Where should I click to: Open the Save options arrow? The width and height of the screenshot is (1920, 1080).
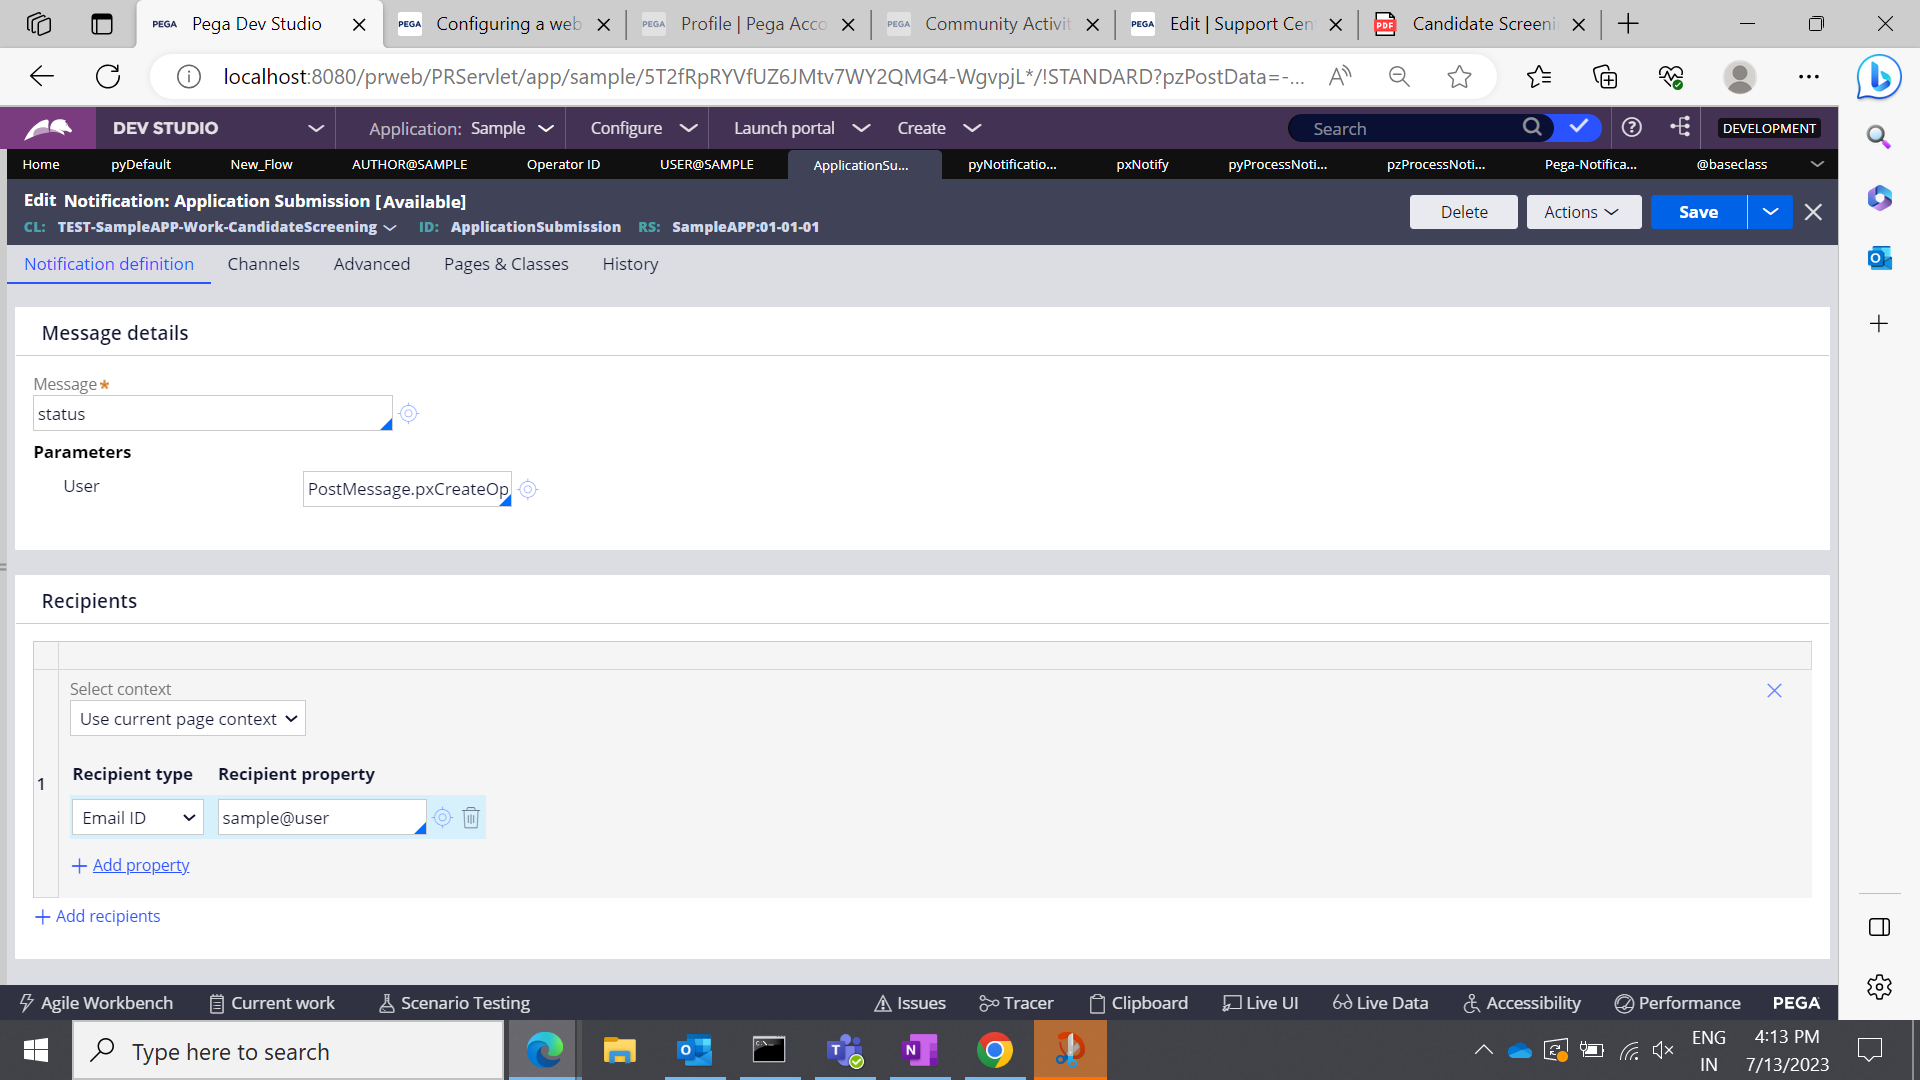[x=1770, y=212]
